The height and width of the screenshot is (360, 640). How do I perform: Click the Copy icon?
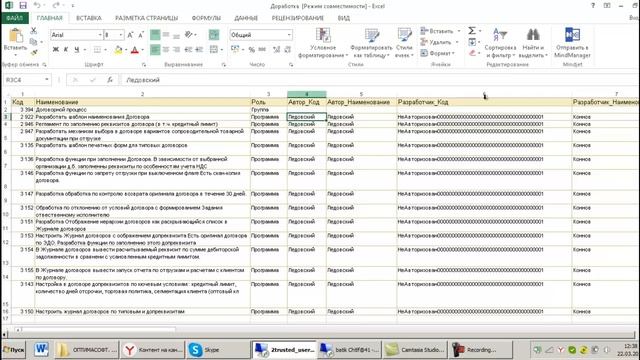[x=34, y=41]
